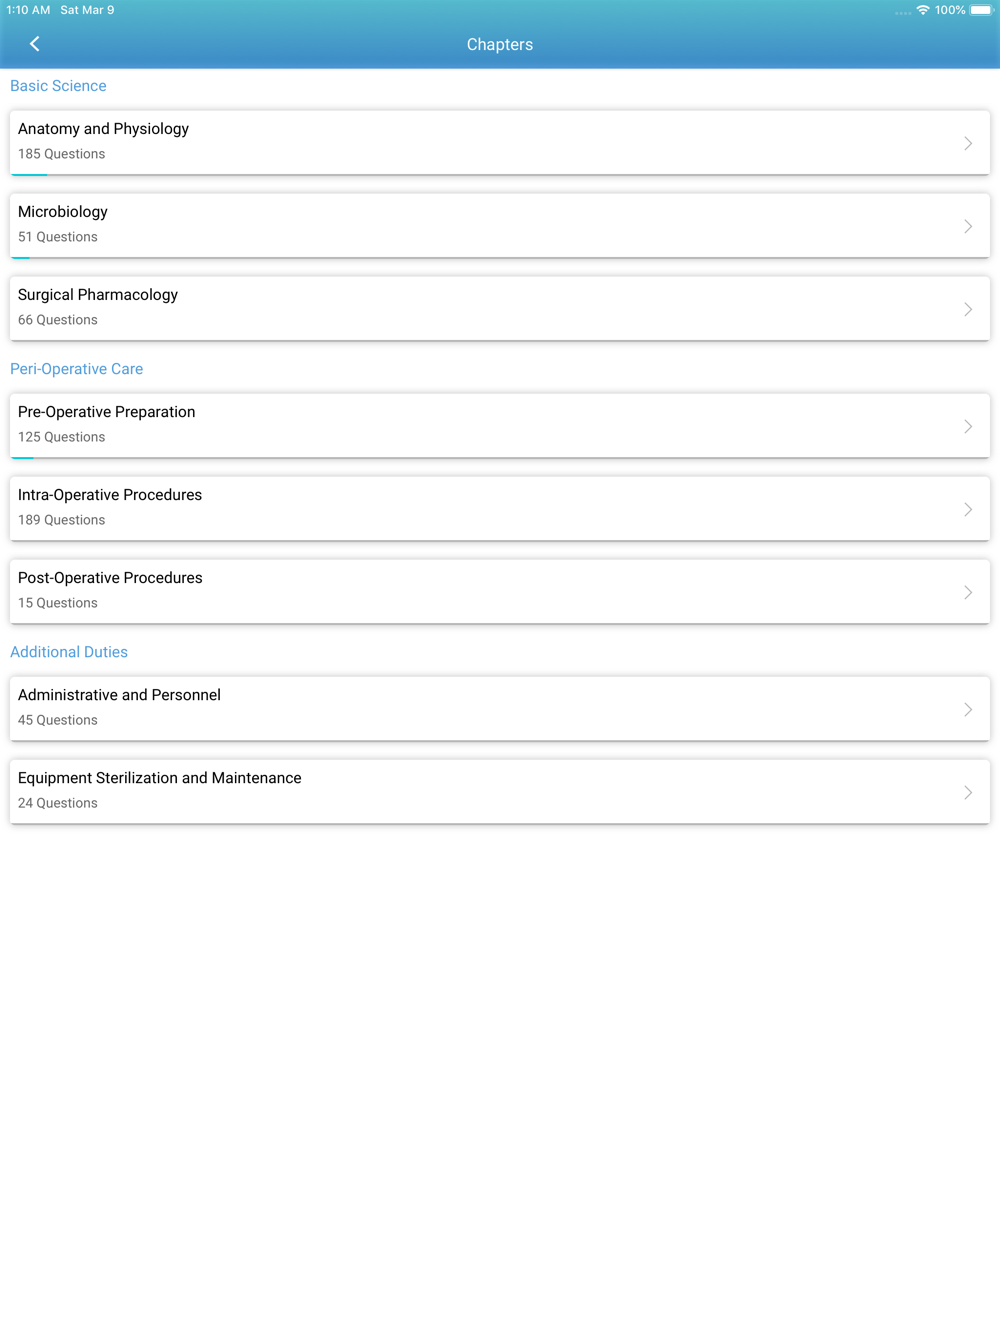Check the battery icon in status bar
The height and width of the screenshot is (1334, 1000).
(x=981, y=10)
